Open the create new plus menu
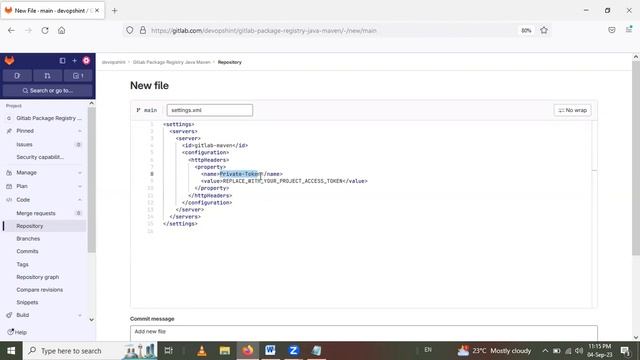The width and height of the screenshot is (640, 360). coord(74,61)
